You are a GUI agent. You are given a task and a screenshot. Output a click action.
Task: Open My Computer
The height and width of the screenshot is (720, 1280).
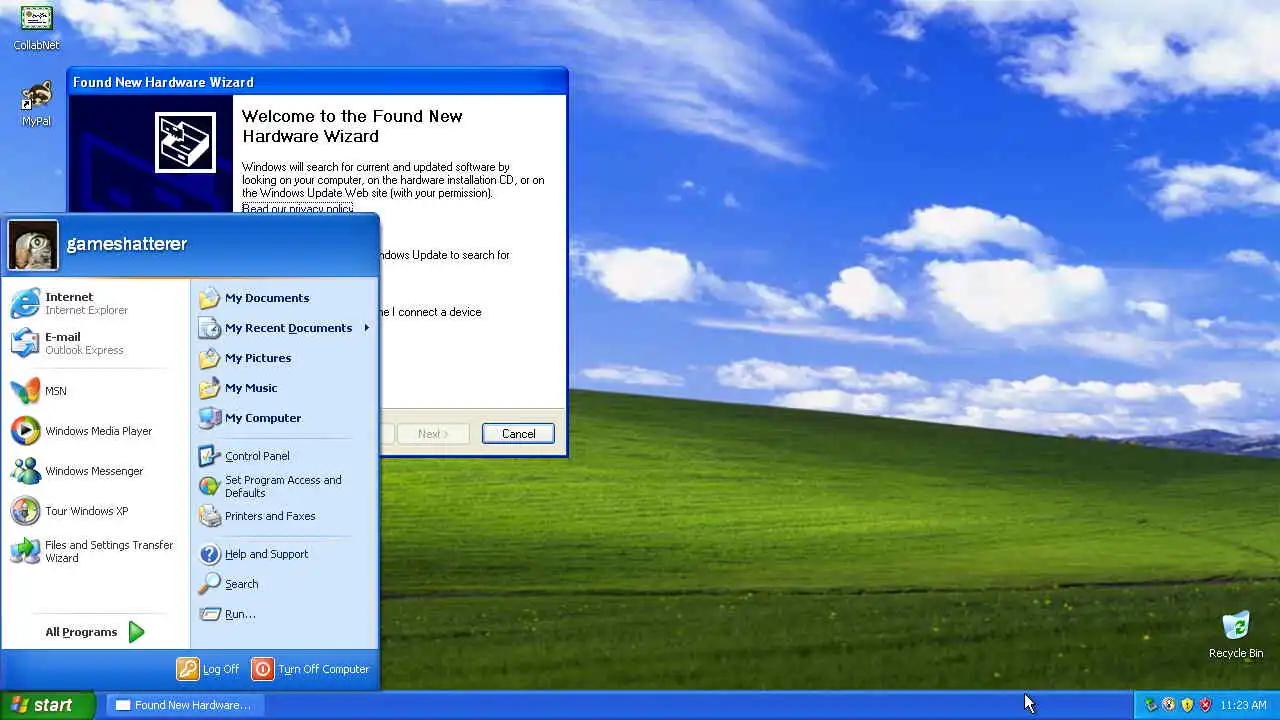tap(284, 418)
